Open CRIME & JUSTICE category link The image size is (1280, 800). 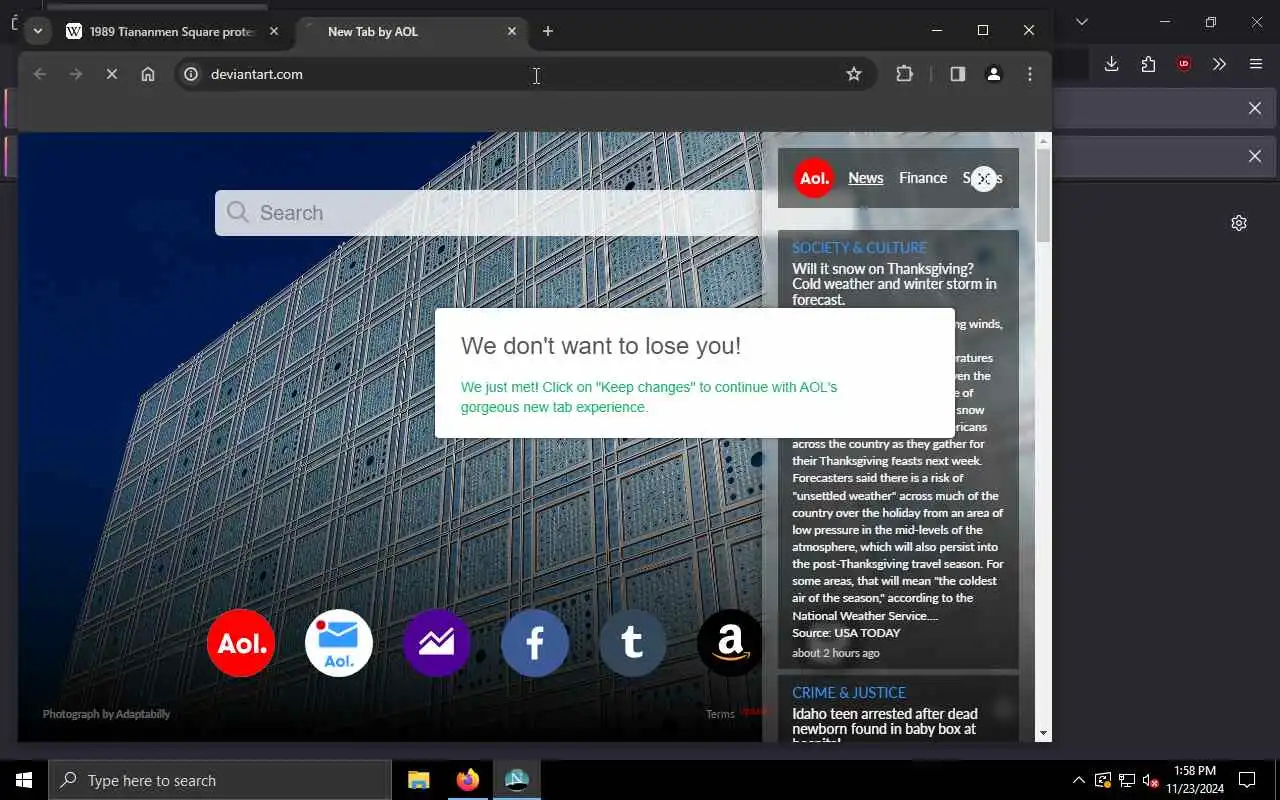(849, 693)
